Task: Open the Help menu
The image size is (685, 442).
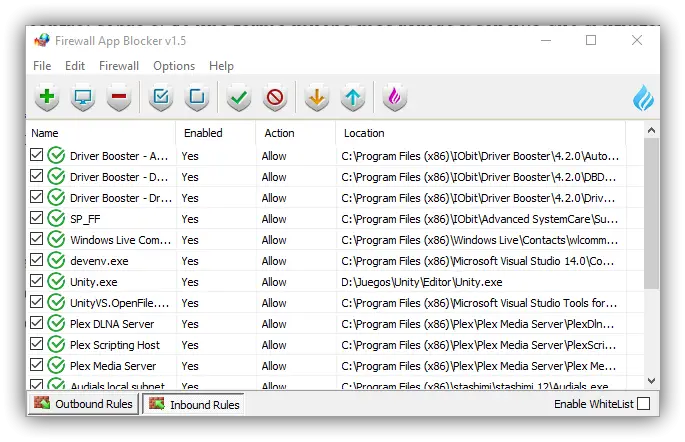Action: (221, 66)
